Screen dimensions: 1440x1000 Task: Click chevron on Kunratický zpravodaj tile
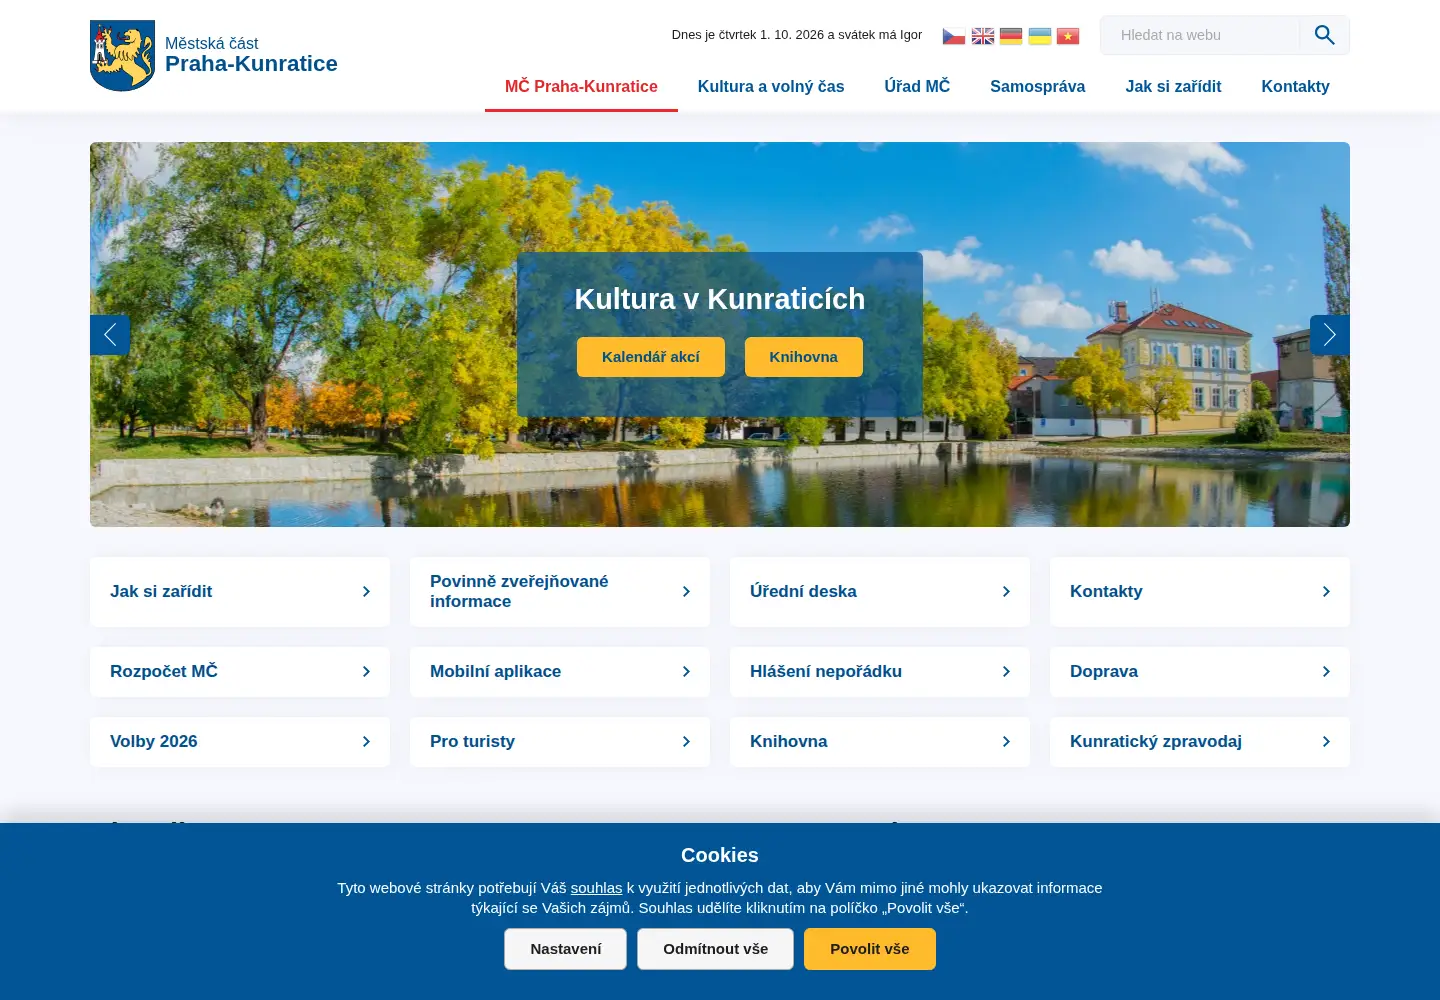pyautogui.click(x=1326, y=742)
